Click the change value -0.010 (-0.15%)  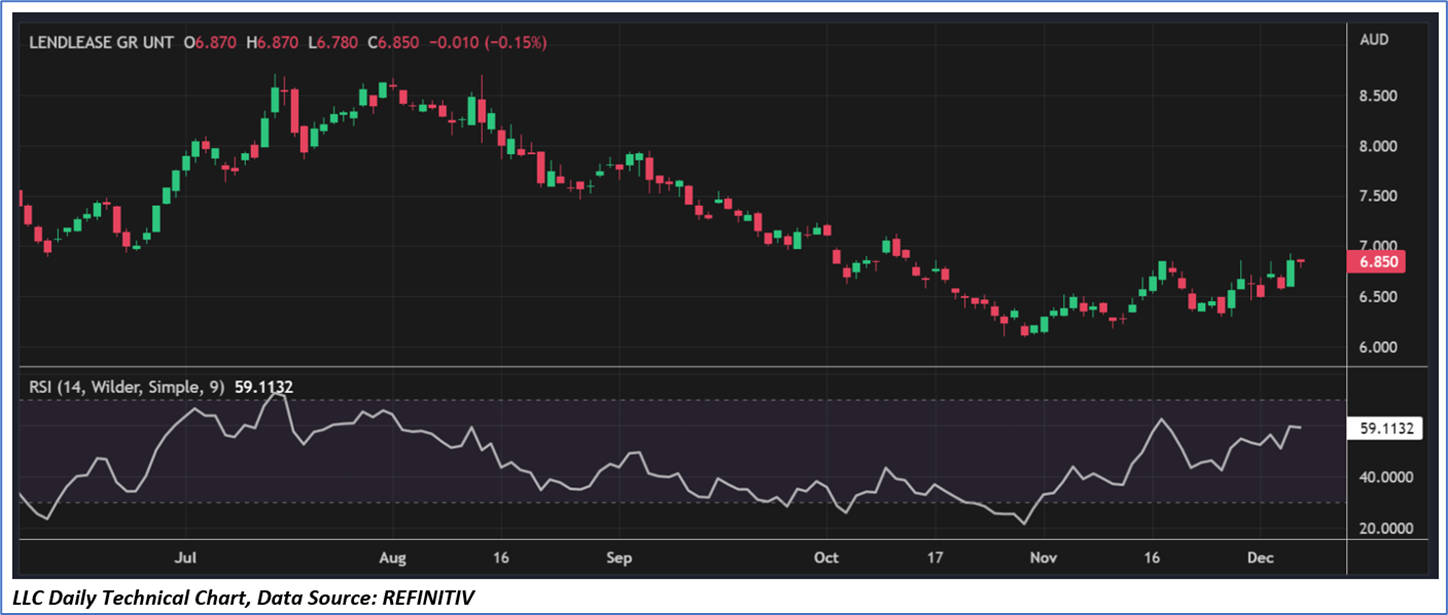[x=488, y=43]
